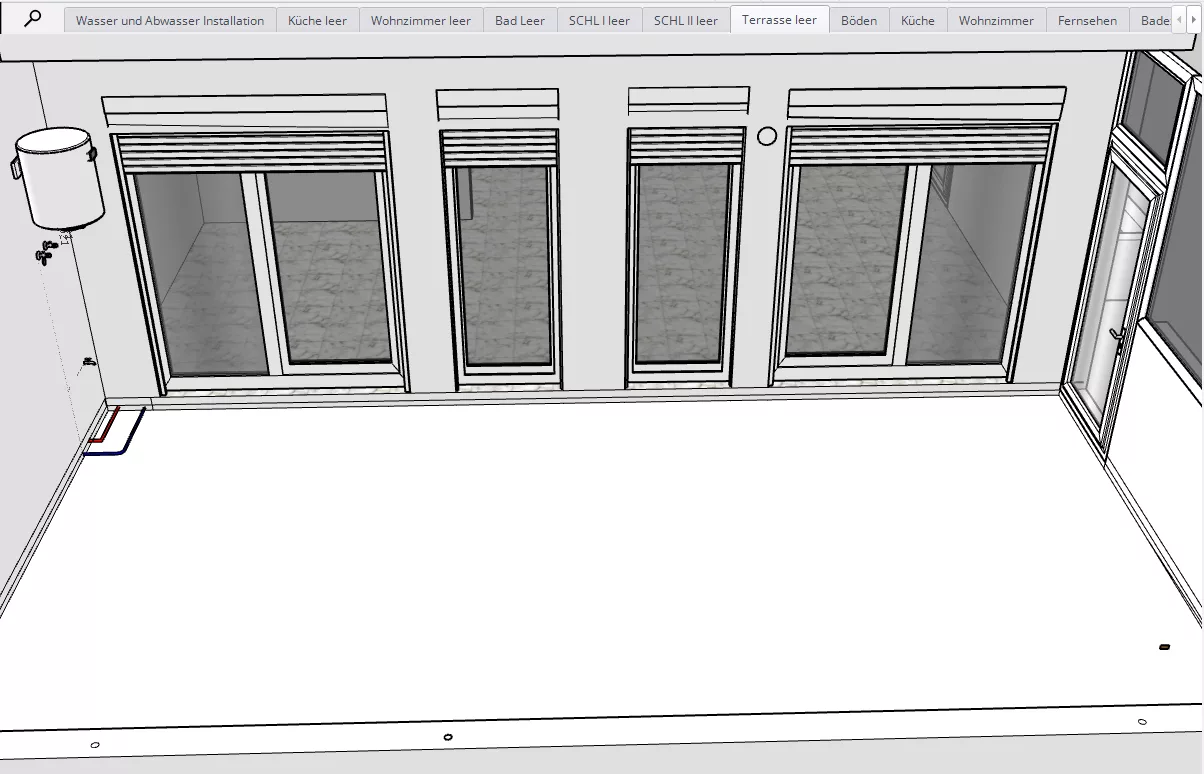This screenshot has height=774, width=1204.
Task: Open the Wasser und Abwasser Installation scene
Action: (170, 20)
